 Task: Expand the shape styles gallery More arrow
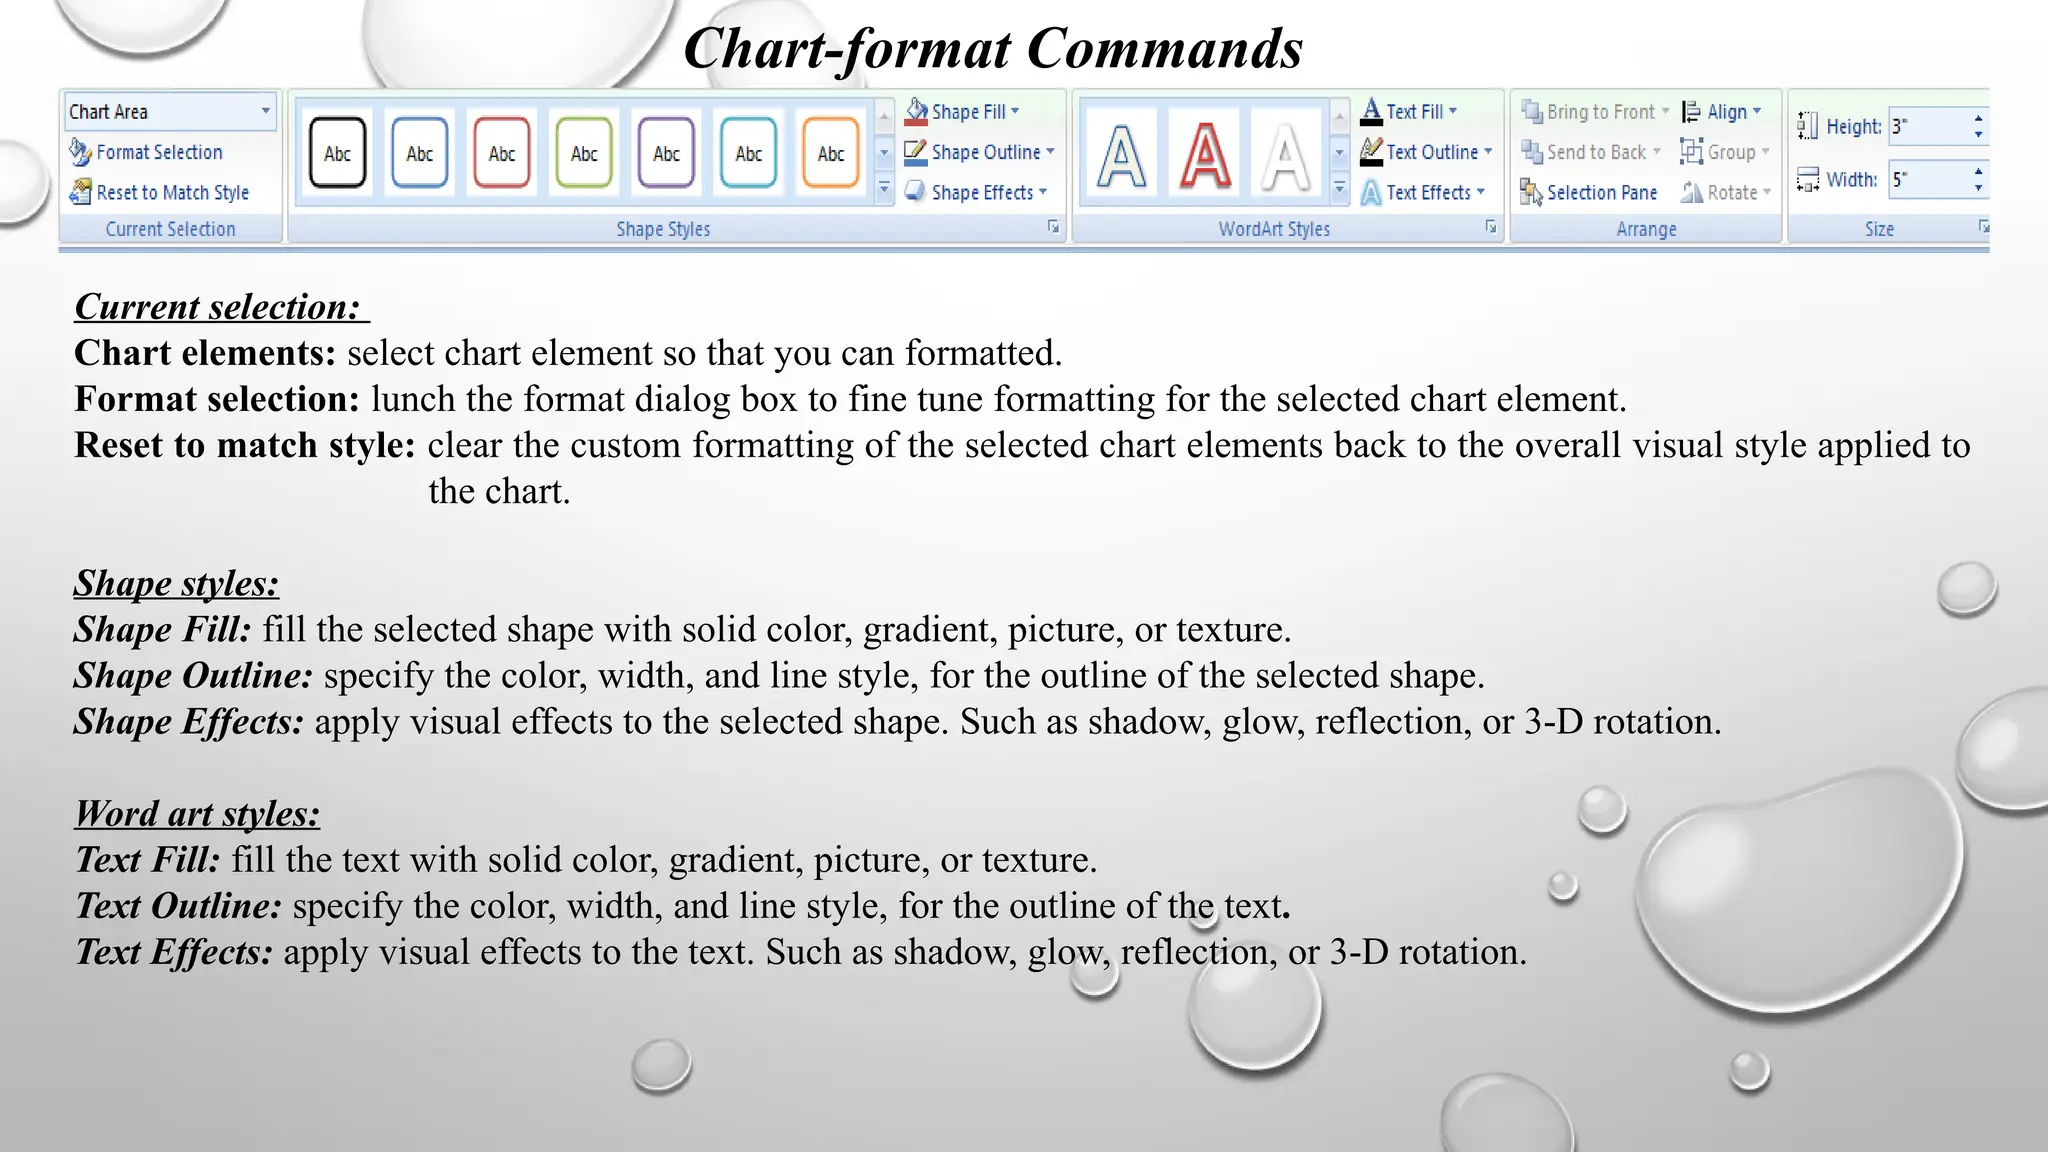[x=884, y=189]
